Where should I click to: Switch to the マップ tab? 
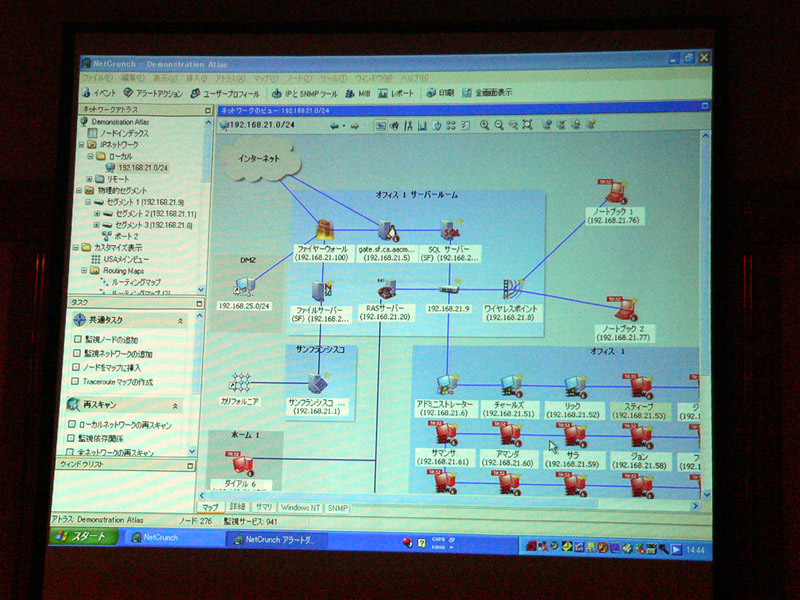(x=210, y=507)
